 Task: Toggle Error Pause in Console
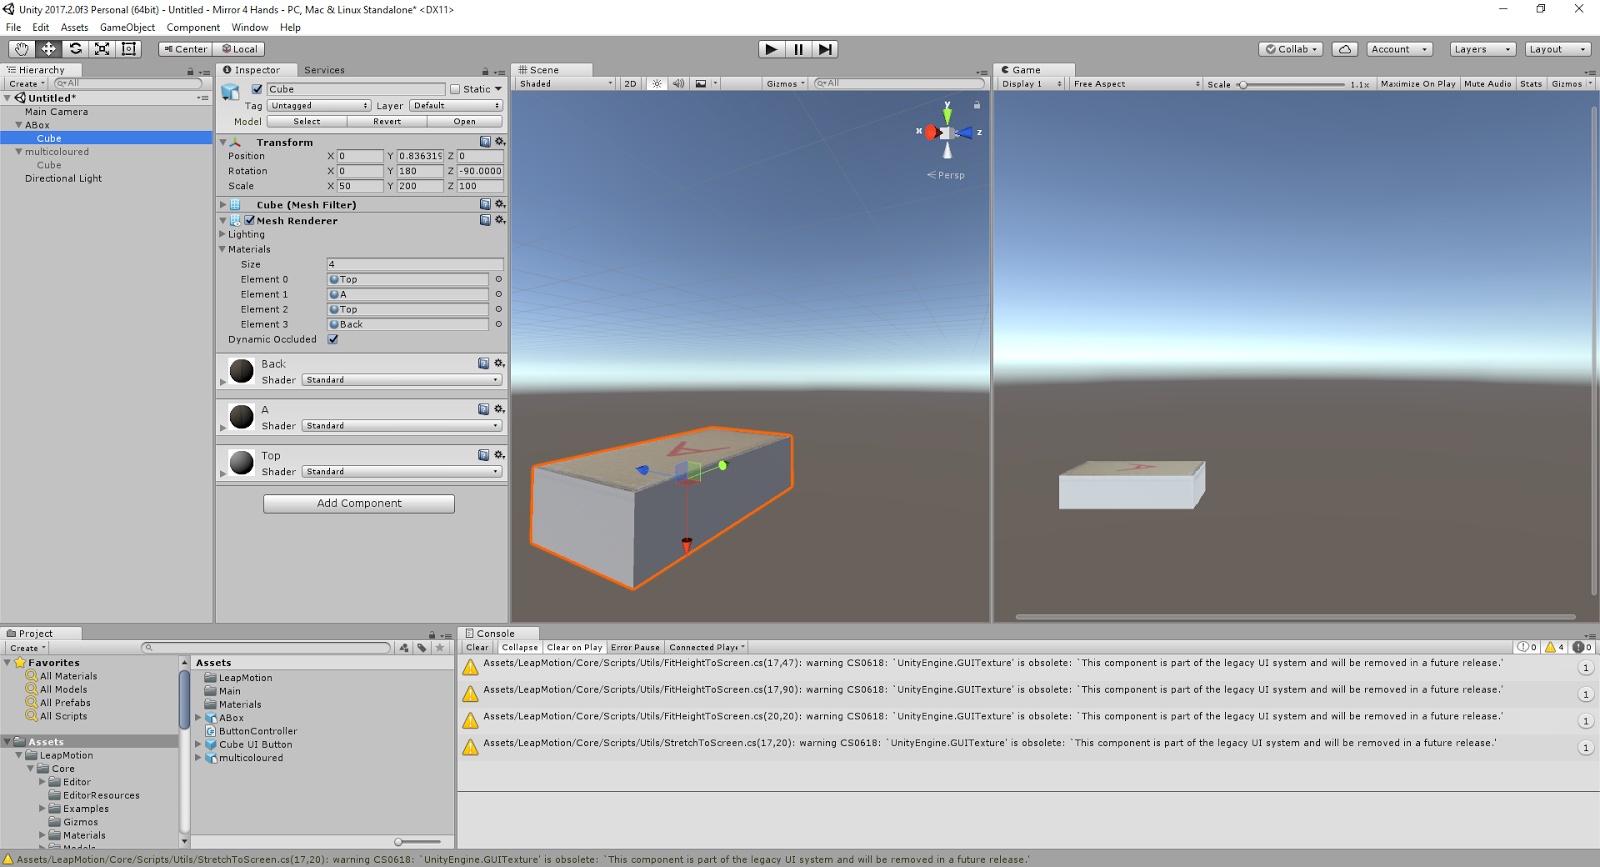point(635,647)
